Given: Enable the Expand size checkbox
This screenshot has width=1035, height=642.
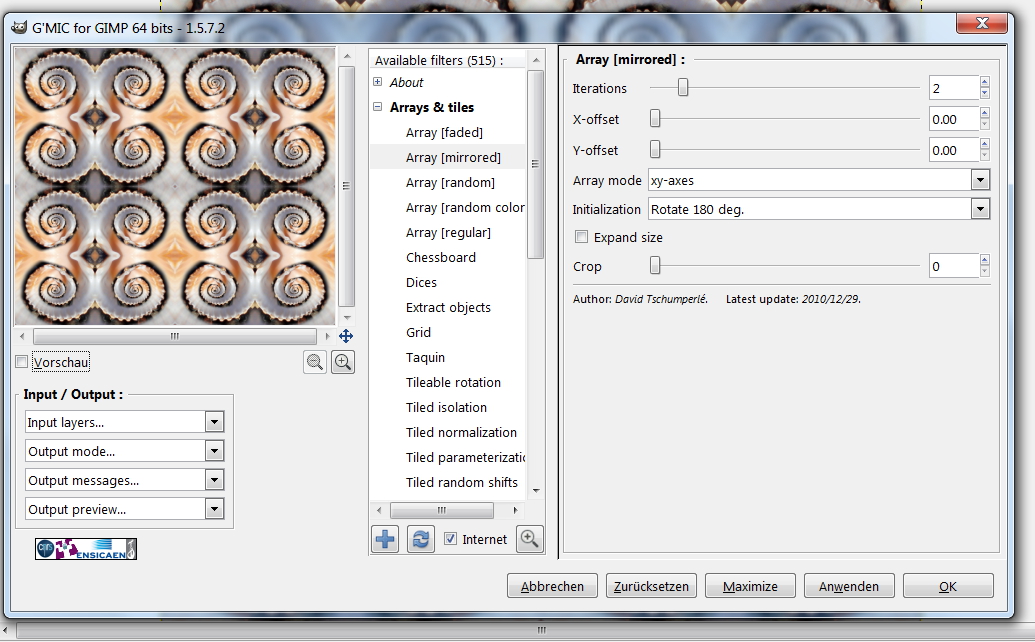Looking at the screenshot, I should point(581,238).
